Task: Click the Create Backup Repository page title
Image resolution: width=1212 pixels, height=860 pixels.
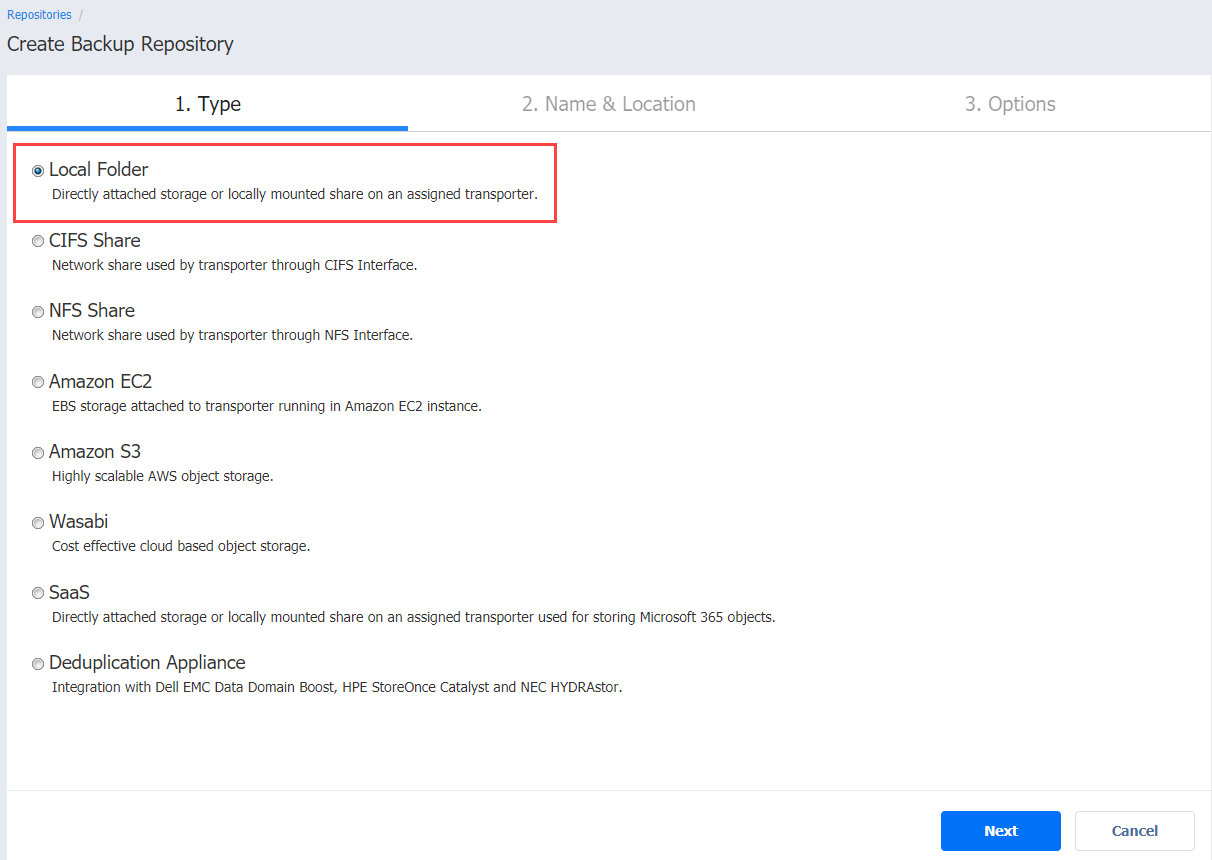Action: tap(120, 44)
